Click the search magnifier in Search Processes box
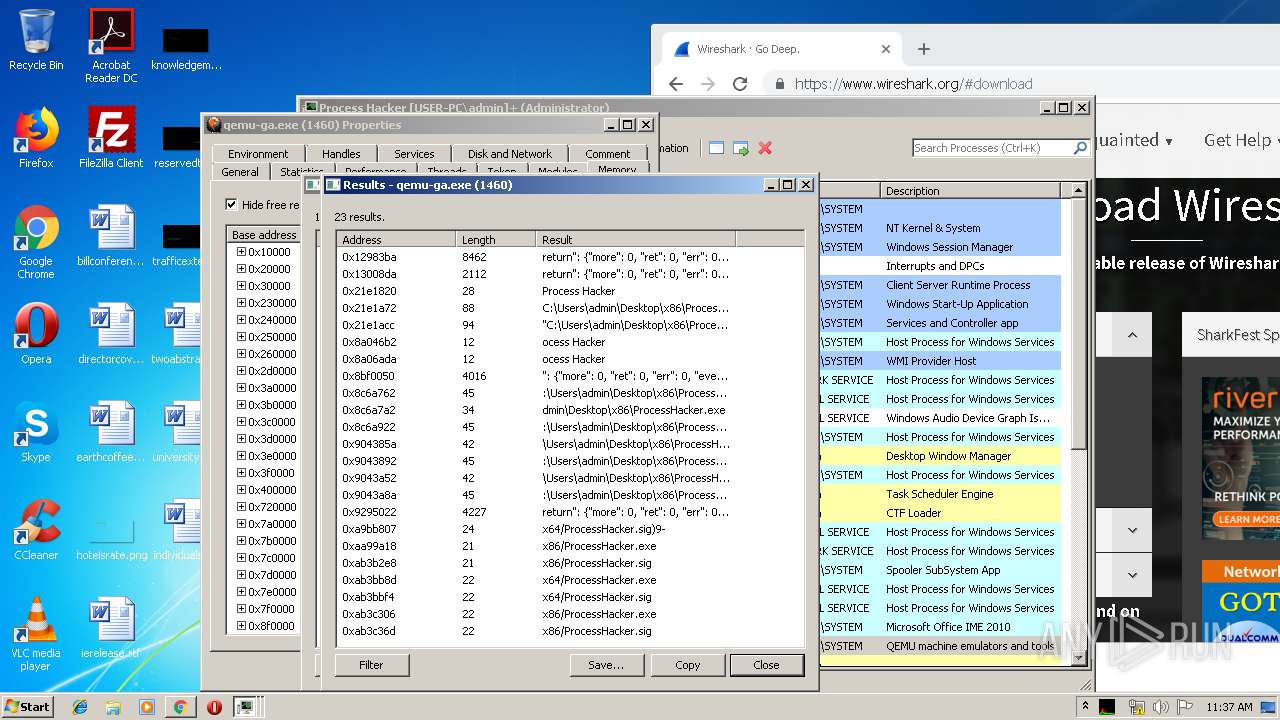The height and width of the screenshot is (720, 1280). (x=1080, y=148)
